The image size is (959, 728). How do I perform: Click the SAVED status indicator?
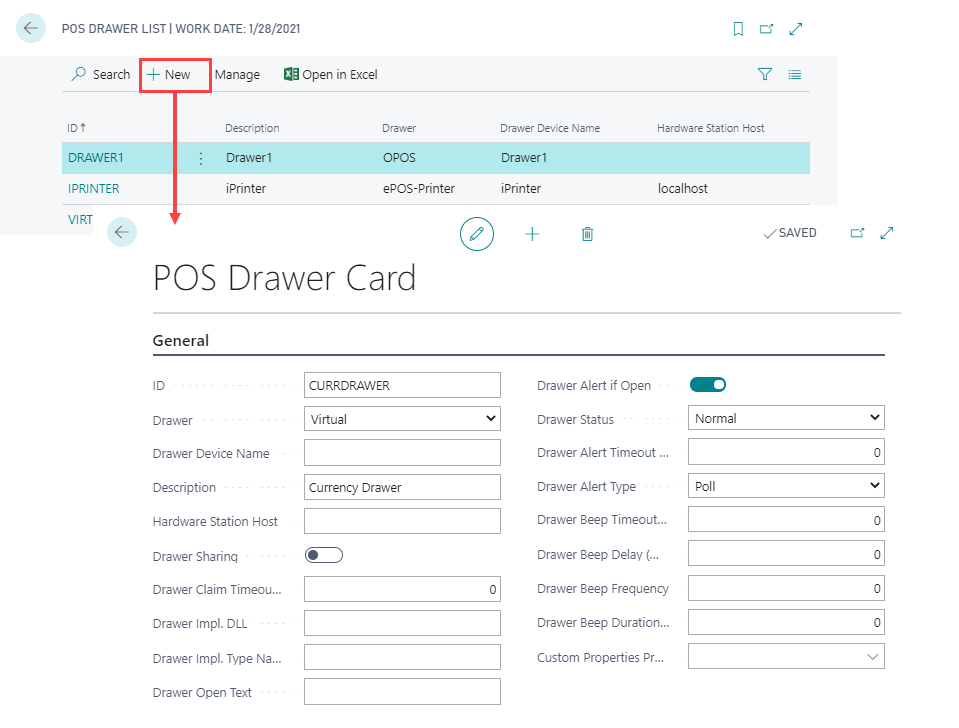[x=790, y=233]
